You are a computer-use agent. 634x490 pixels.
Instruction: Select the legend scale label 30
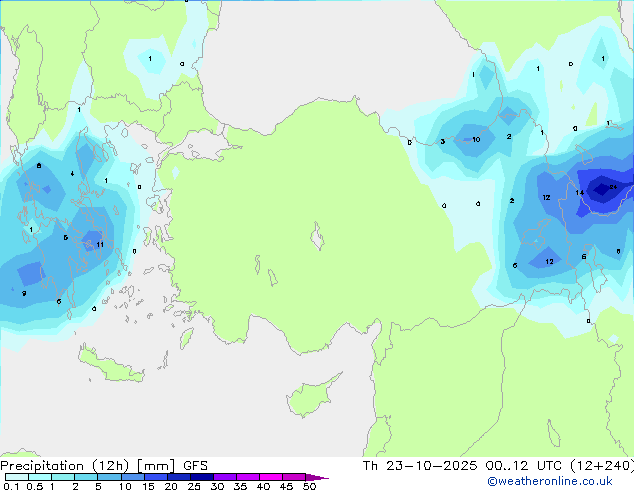(217, 486)
